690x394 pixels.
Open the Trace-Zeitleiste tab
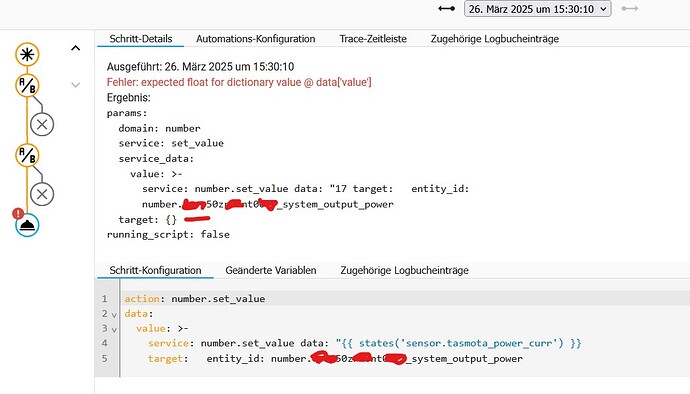pyautogui.click(x=373, y=39)
